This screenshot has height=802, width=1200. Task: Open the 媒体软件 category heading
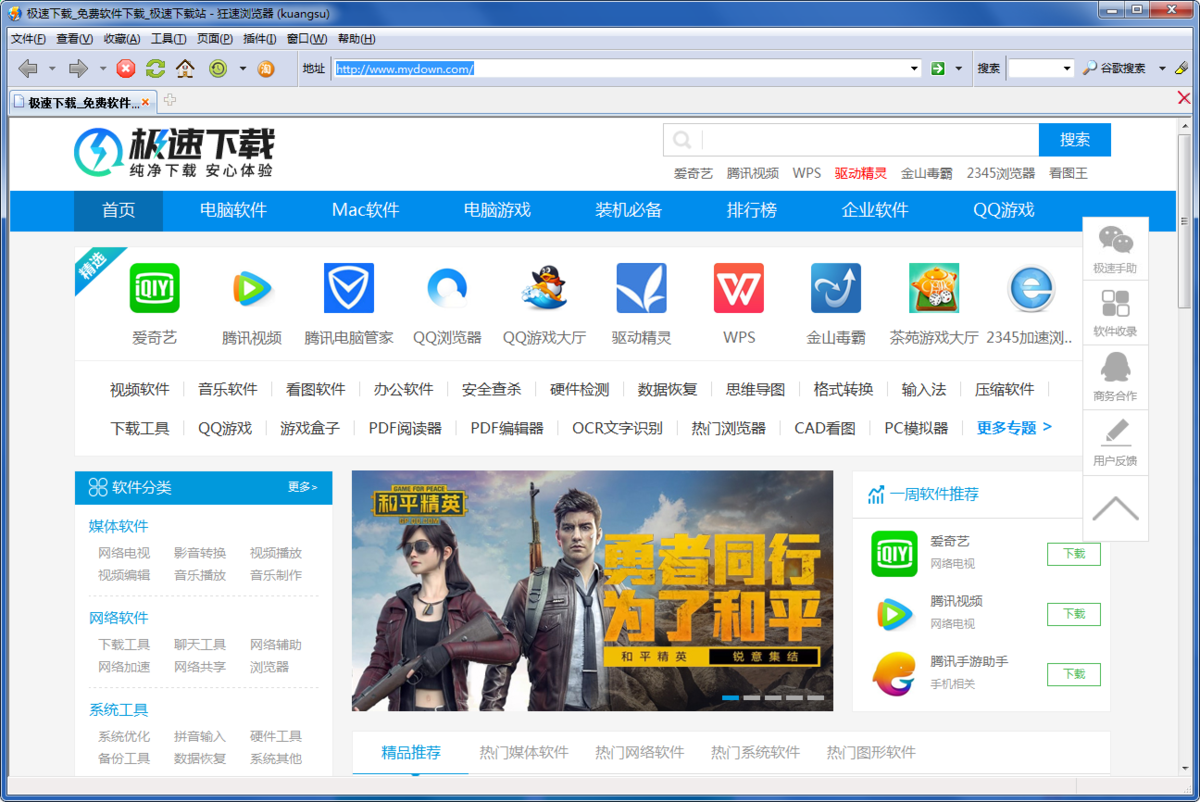(x=118, y=526)
